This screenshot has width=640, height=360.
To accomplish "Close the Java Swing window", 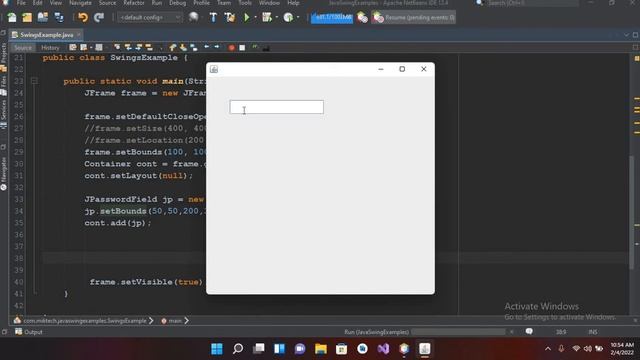I will (x=424, y=69).
